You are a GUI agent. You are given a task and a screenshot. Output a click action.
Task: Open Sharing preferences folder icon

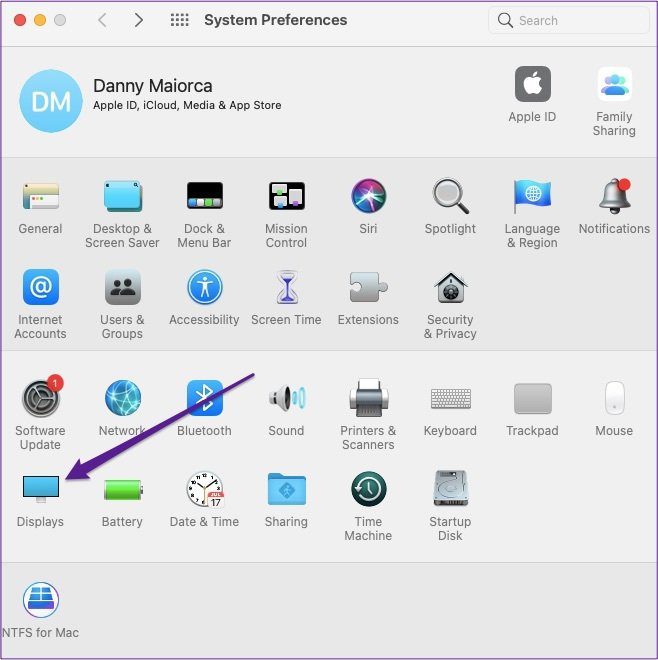click(x=287, y=489)
